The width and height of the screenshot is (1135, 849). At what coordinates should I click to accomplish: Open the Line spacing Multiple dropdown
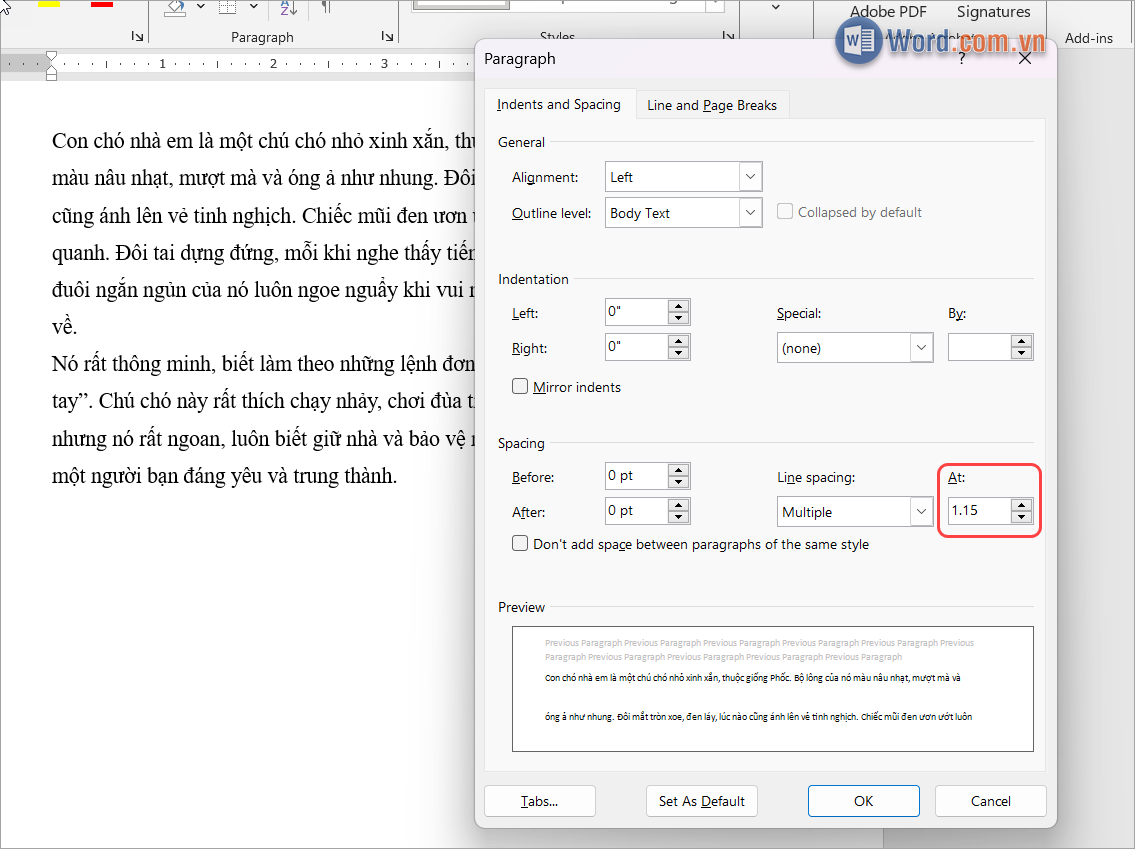(x=921, y=512)
